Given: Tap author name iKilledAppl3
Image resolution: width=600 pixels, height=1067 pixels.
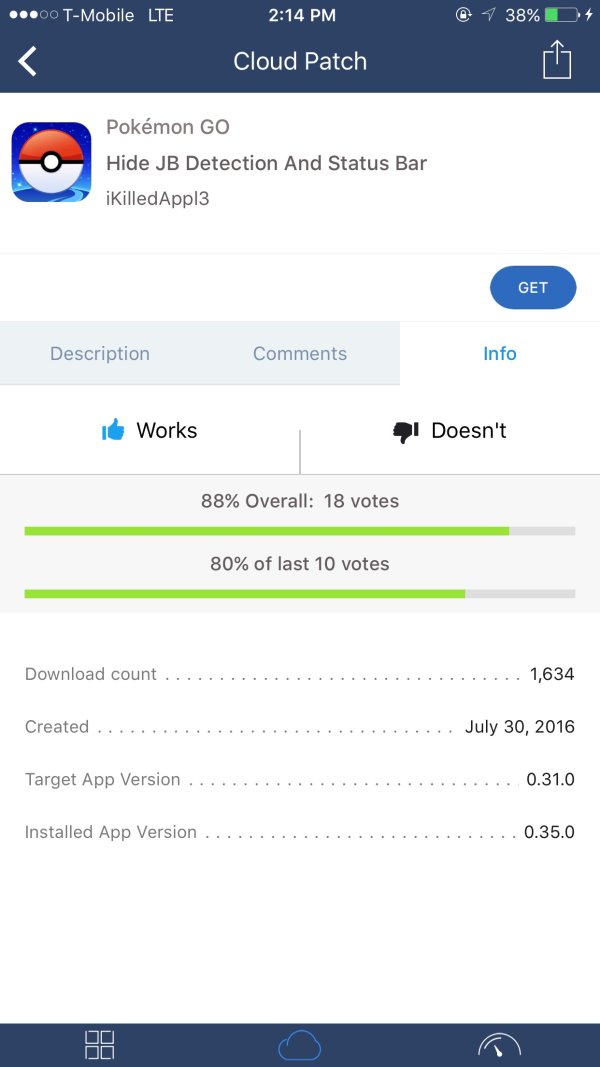Looking at the screenshot, I should pos(157,198).
